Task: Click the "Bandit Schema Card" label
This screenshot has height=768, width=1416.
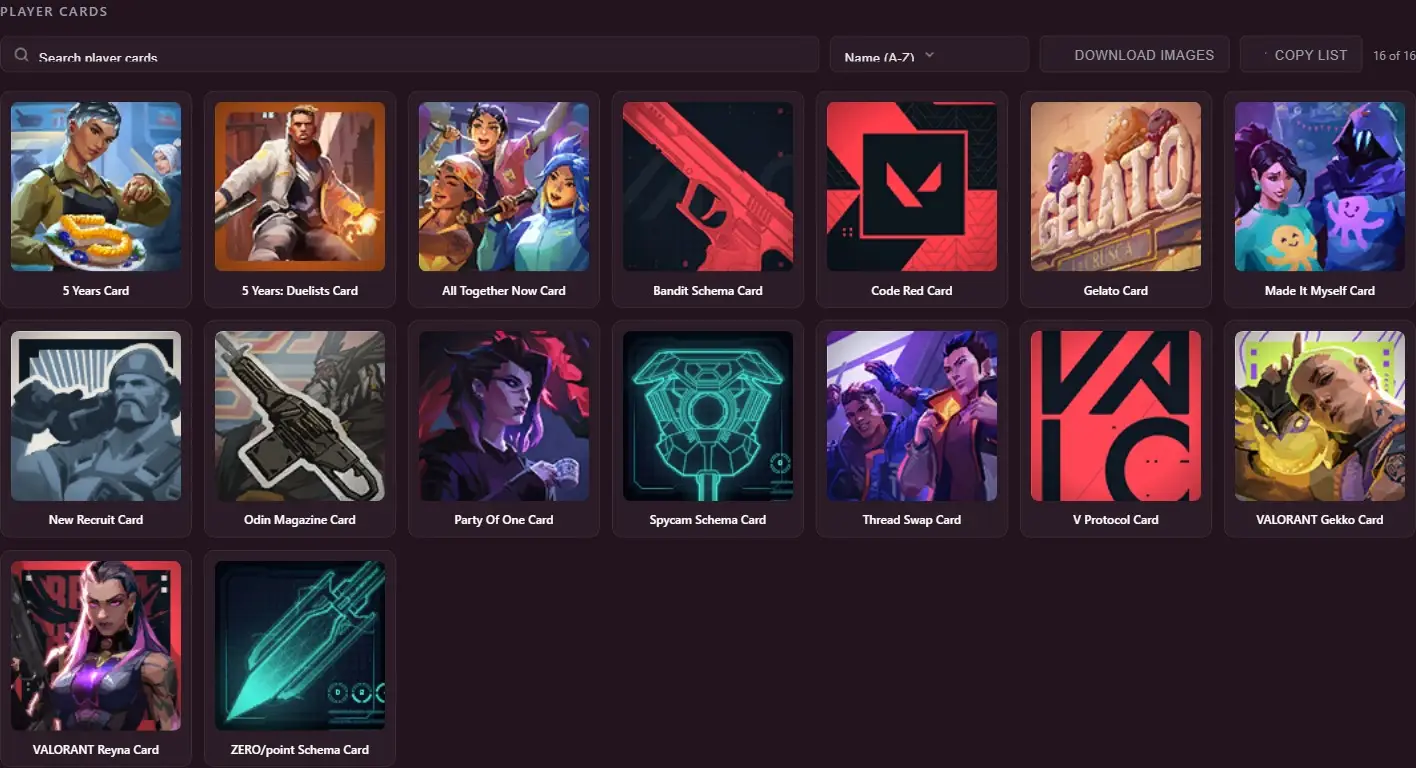Action: [x=708, y=291]
